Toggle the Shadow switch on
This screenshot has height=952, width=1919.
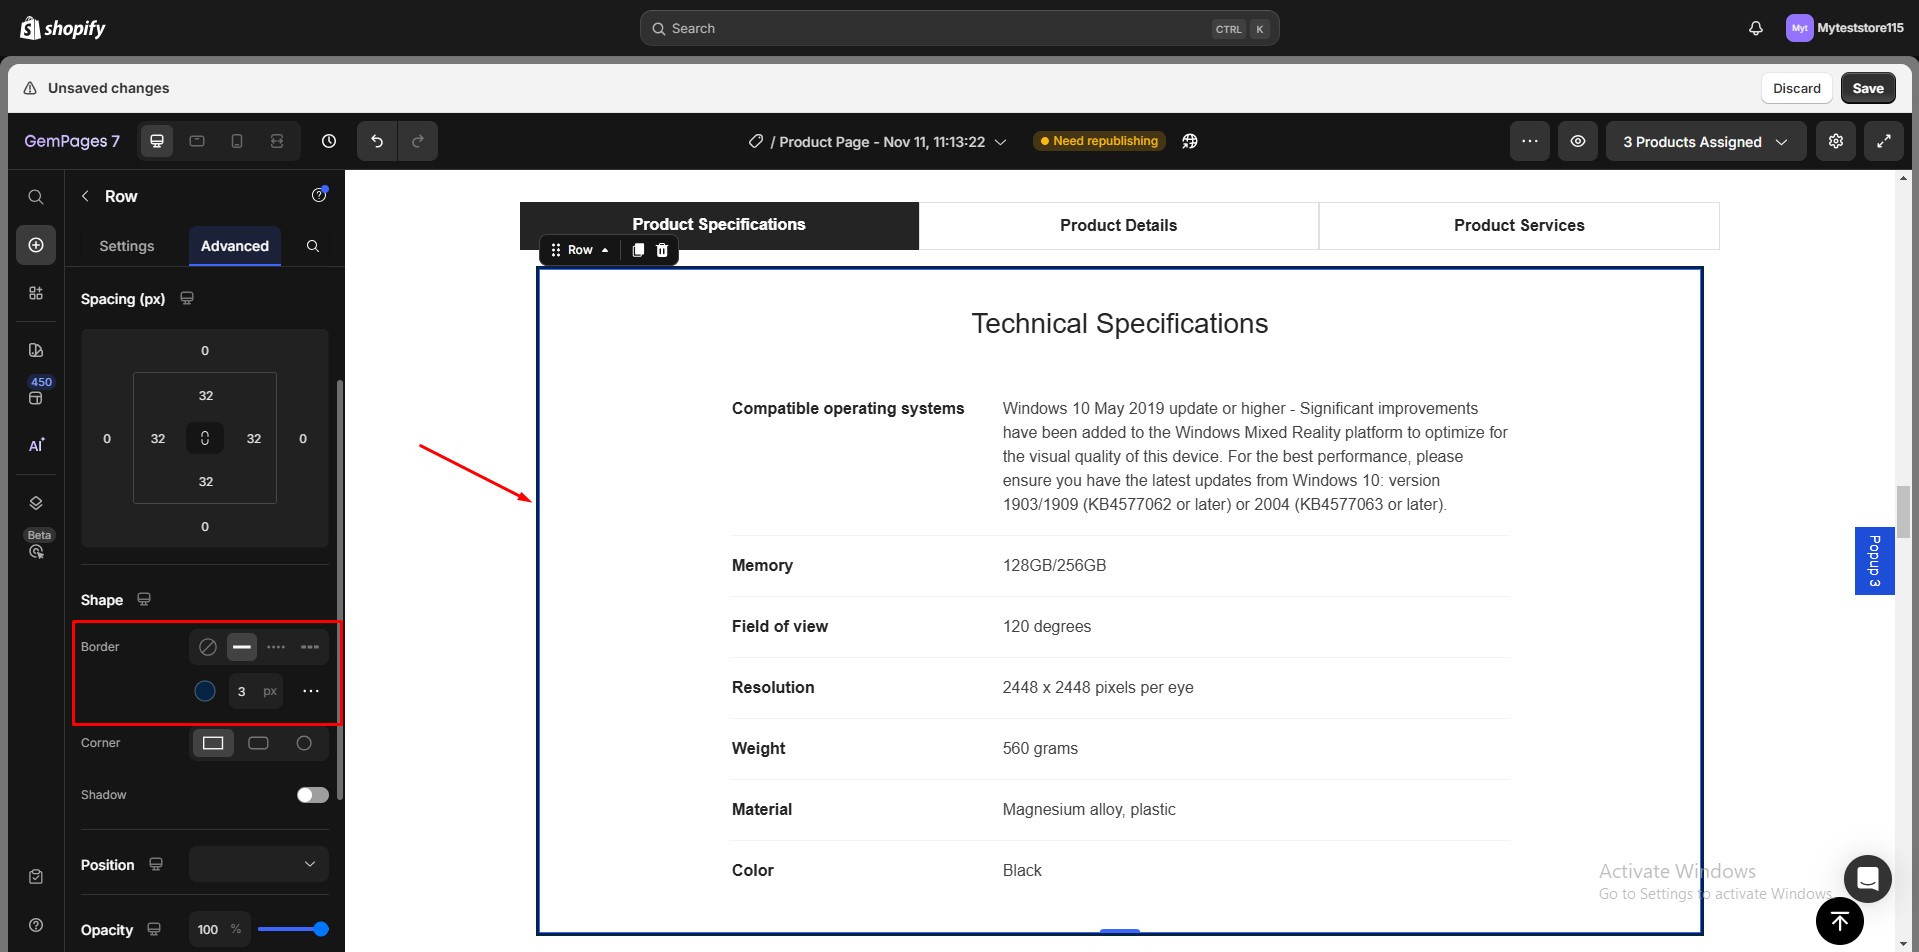click(x=312, y=795)
